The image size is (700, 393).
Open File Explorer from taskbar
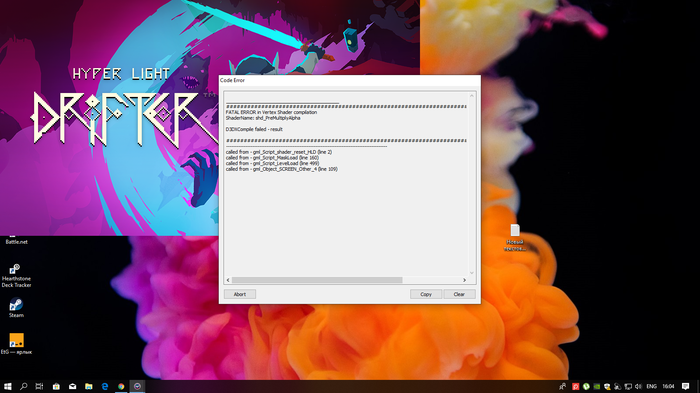pos(89,386)
